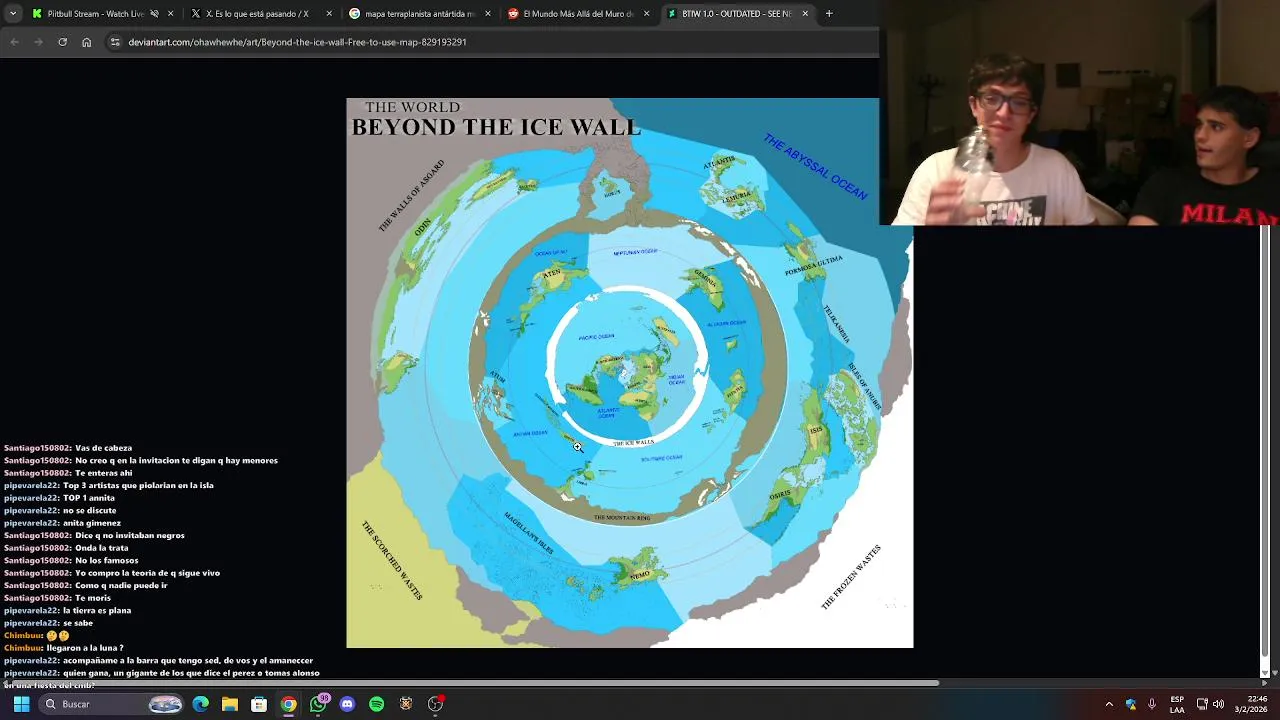Open the owl-face app taskbar icon
This screenshot has width=1280, height=720.
coord(406,704)
